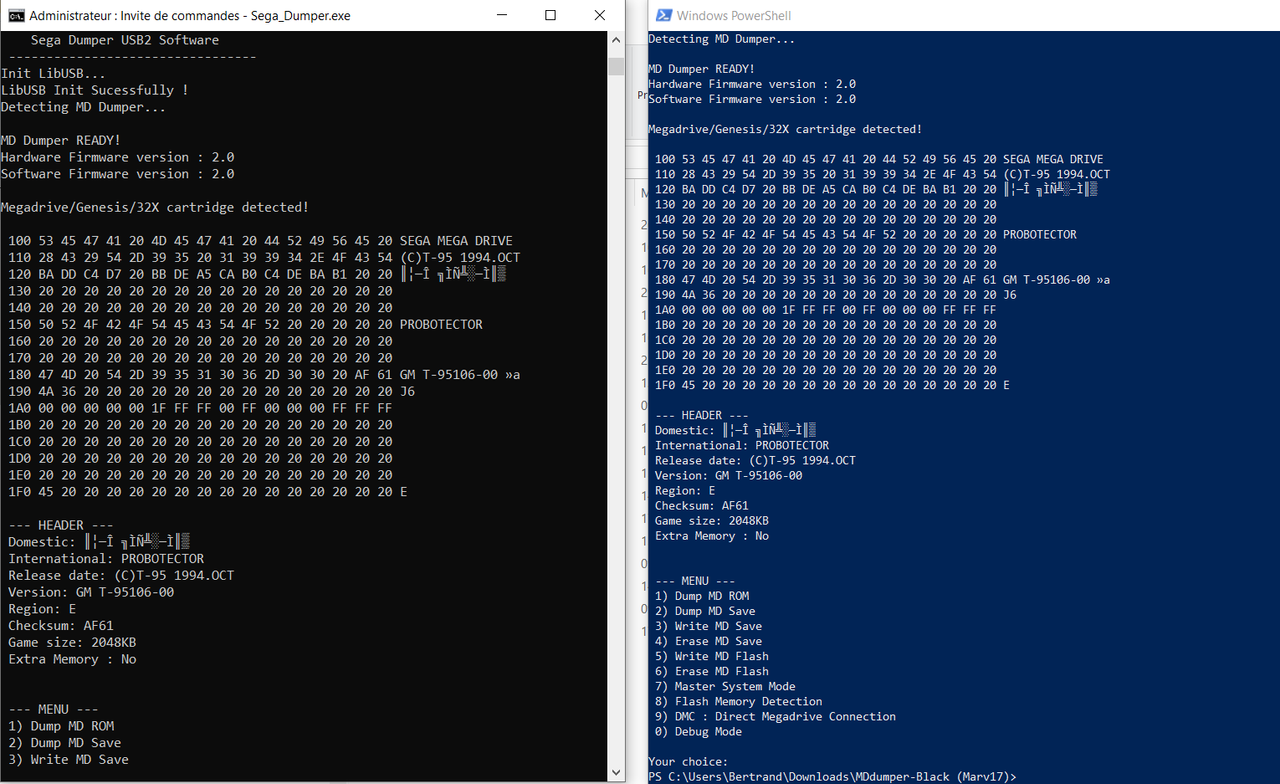Click '0) Debug Mode' in PowerShell
This screenshot has height=784, width=1280.
click(x=698, y=731)
